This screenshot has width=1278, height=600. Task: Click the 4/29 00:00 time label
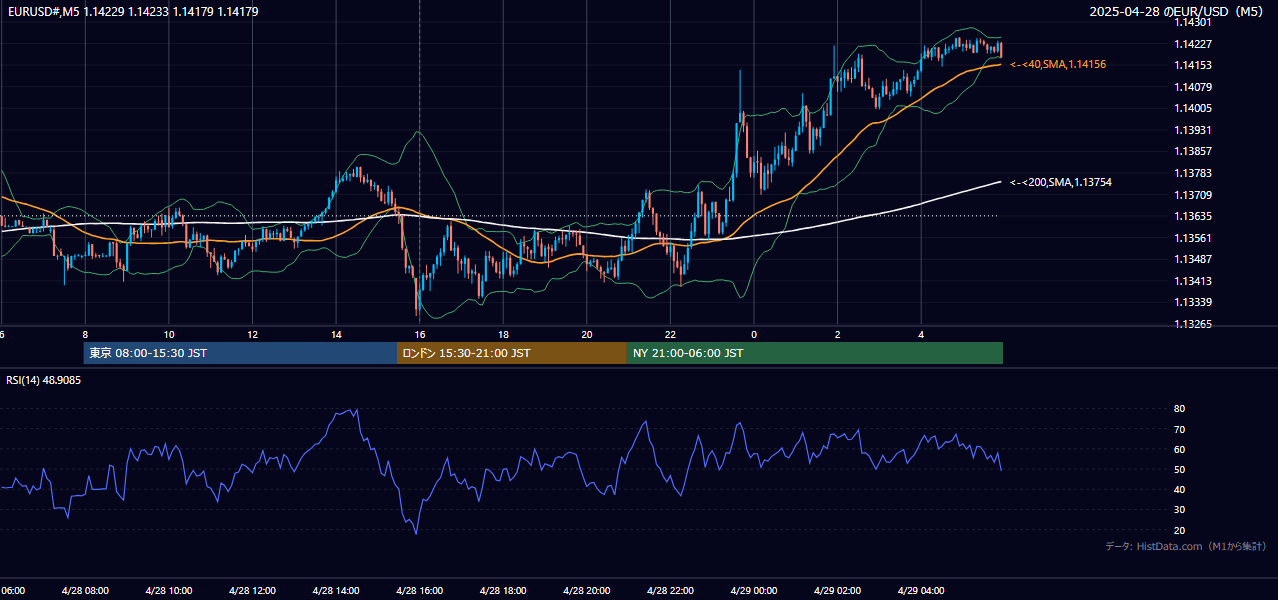tap(754, 590)
